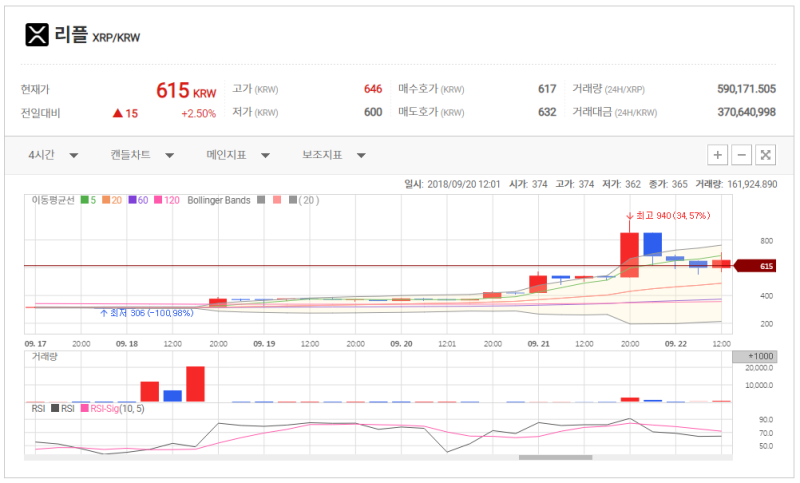
Task: Click pink 120-period moving average swatch
Action: click(x=158, y=200)
